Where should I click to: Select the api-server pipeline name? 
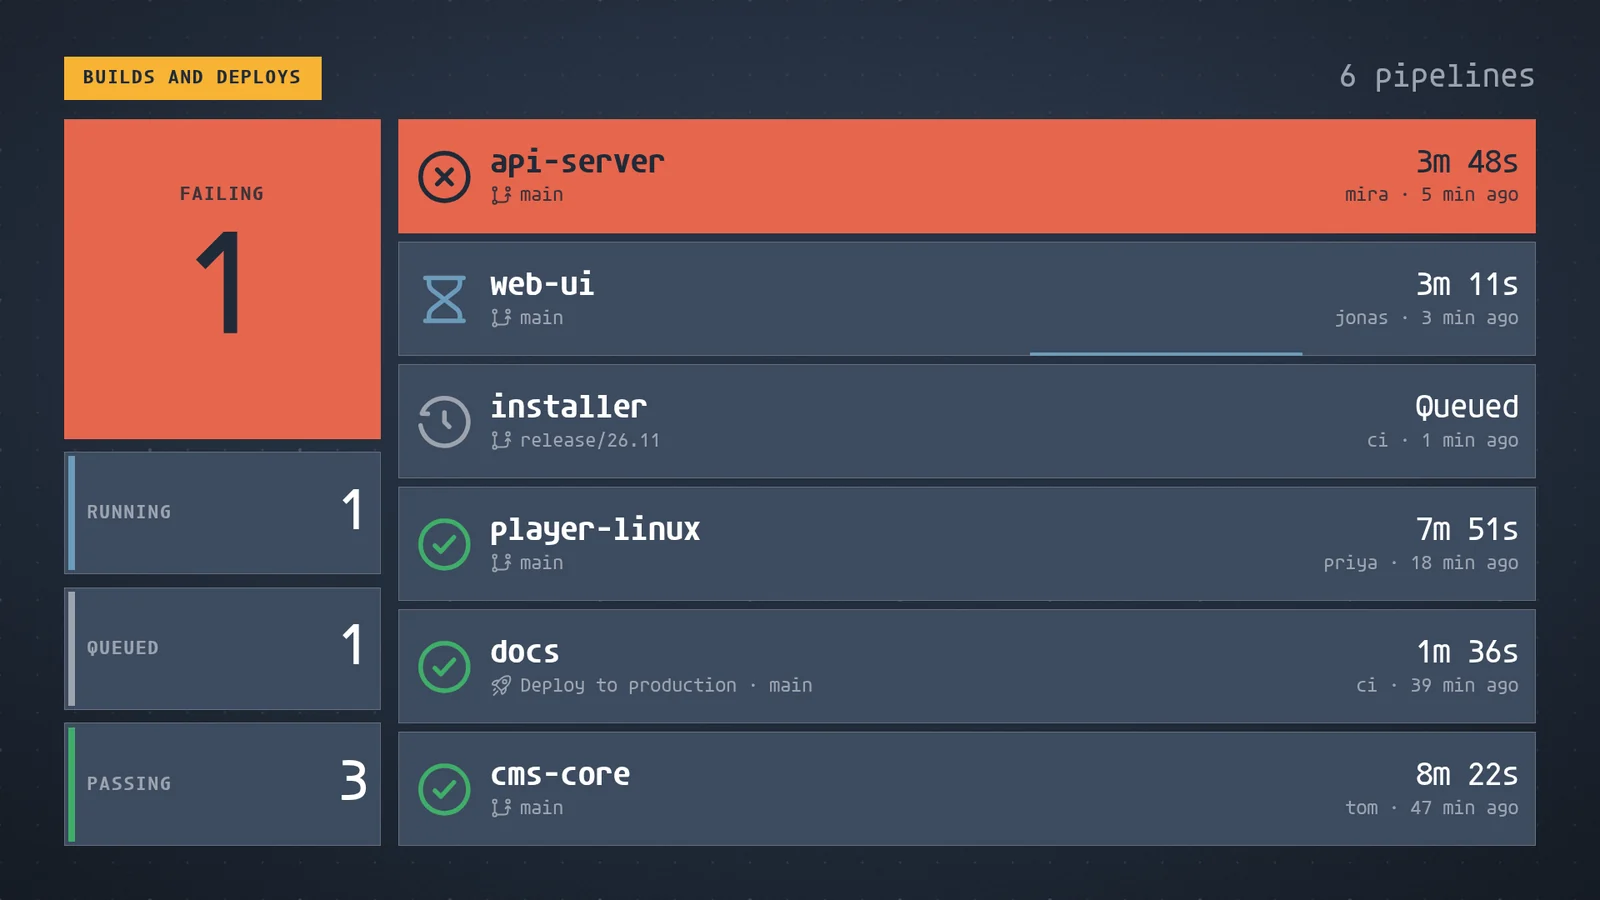pyautogui.click(x=577, y=162)
